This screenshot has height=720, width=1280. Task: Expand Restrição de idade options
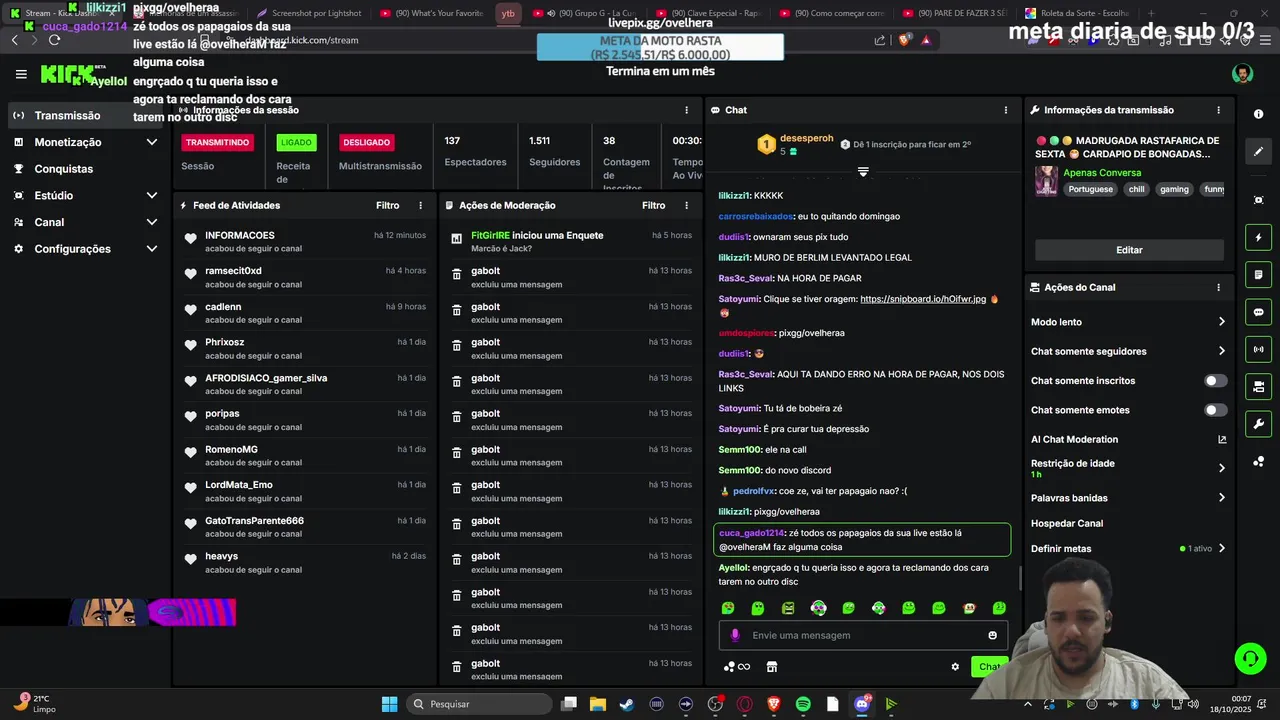coord(1221,468)
